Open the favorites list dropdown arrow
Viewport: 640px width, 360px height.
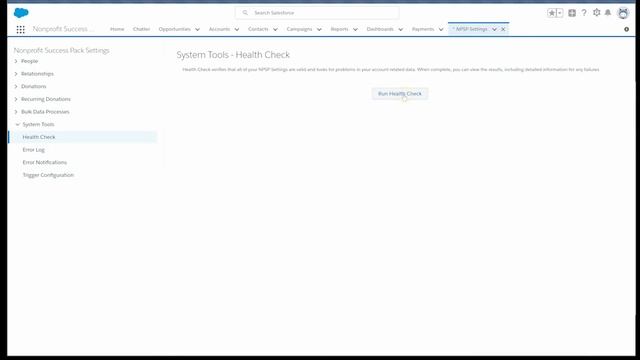tap(560, 13)
